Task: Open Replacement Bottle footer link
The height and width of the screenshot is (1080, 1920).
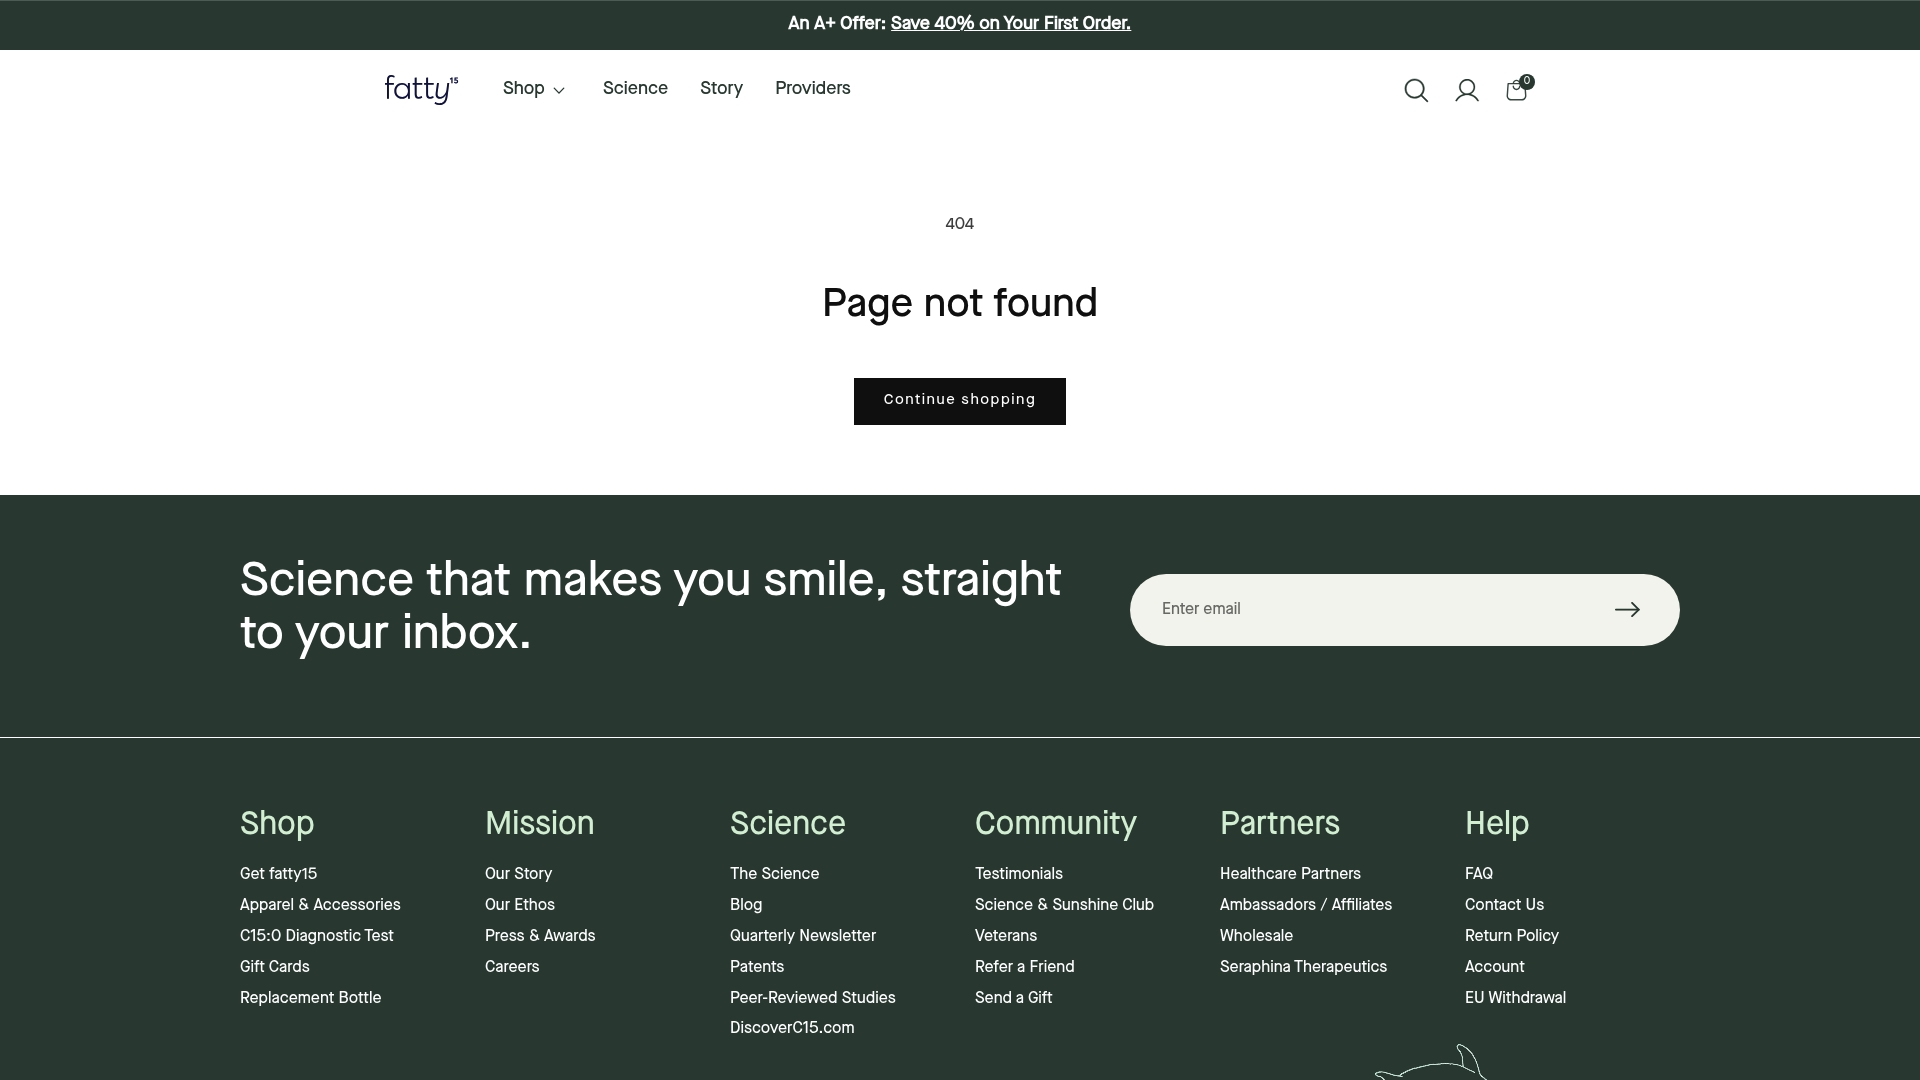Action: pos(310,998)
